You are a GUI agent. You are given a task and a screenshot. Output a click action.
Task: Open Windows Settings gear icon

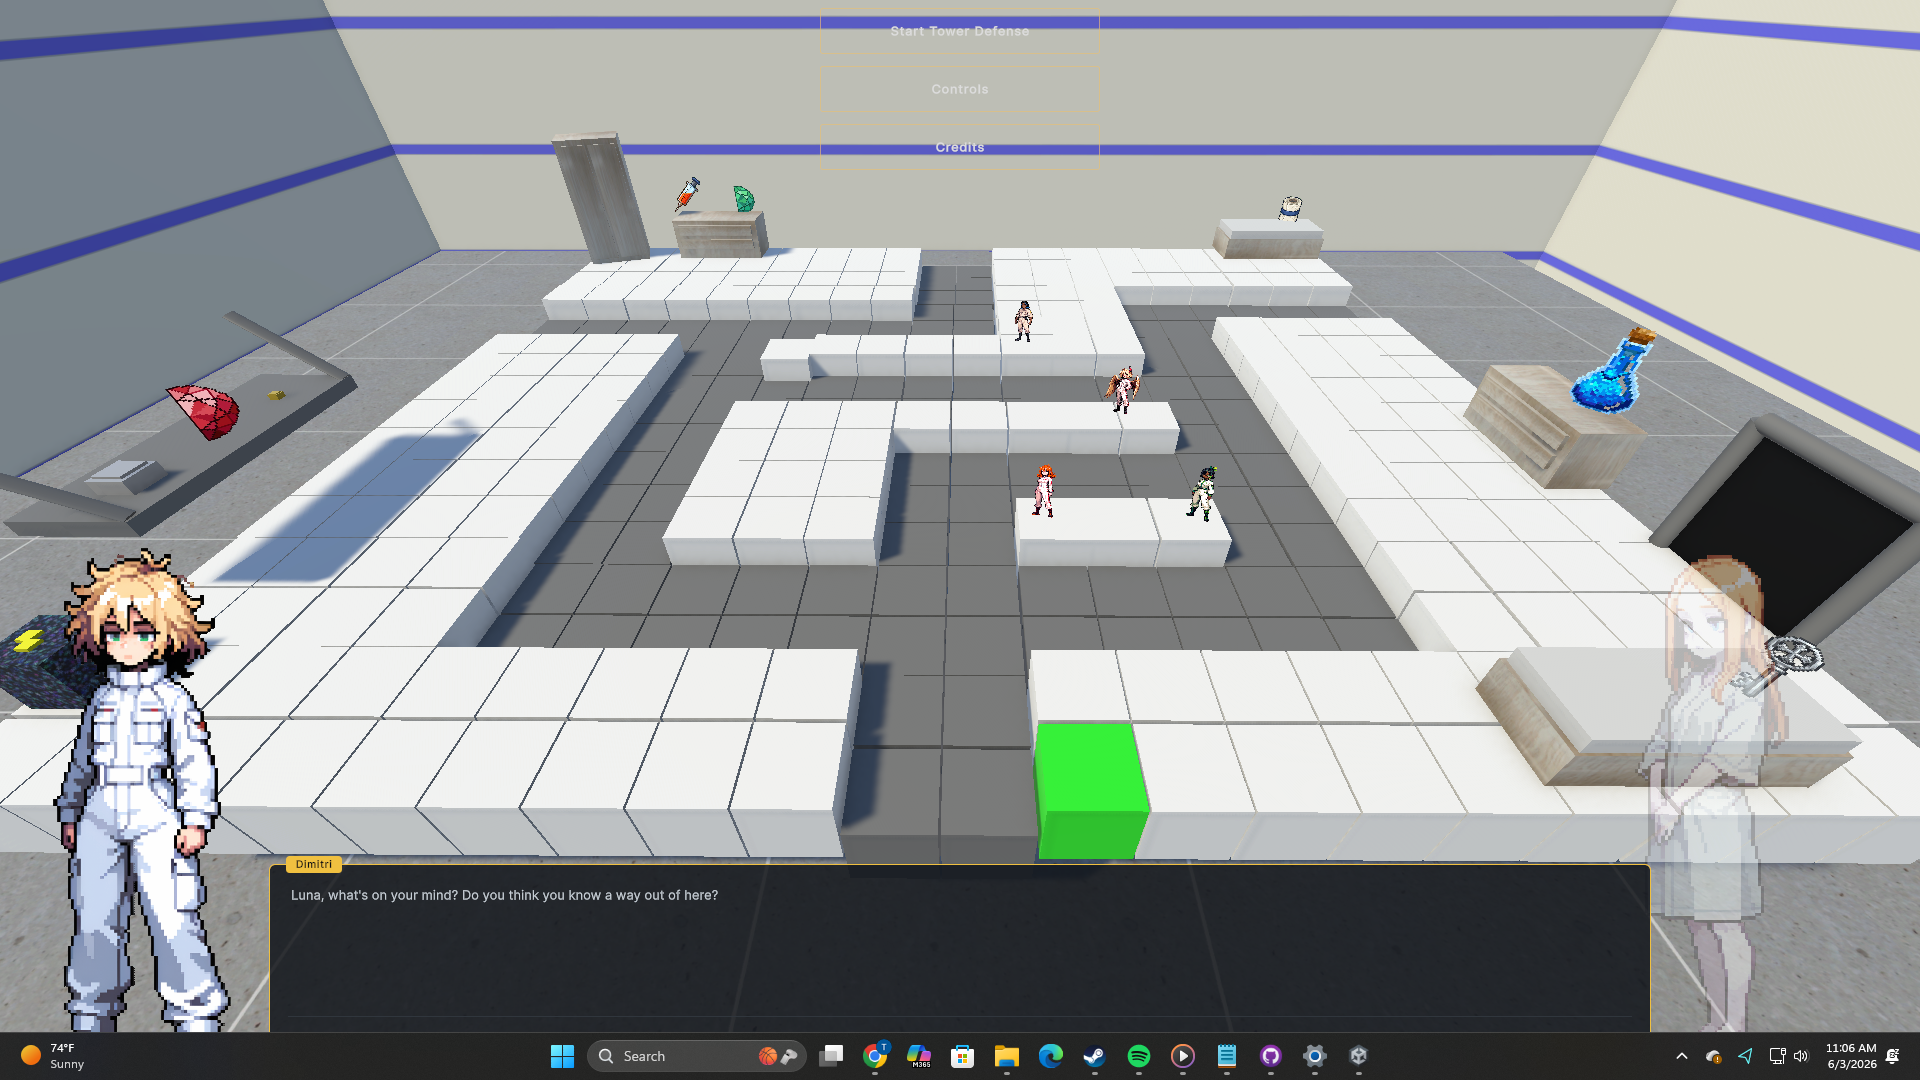pos(1315,1056)
